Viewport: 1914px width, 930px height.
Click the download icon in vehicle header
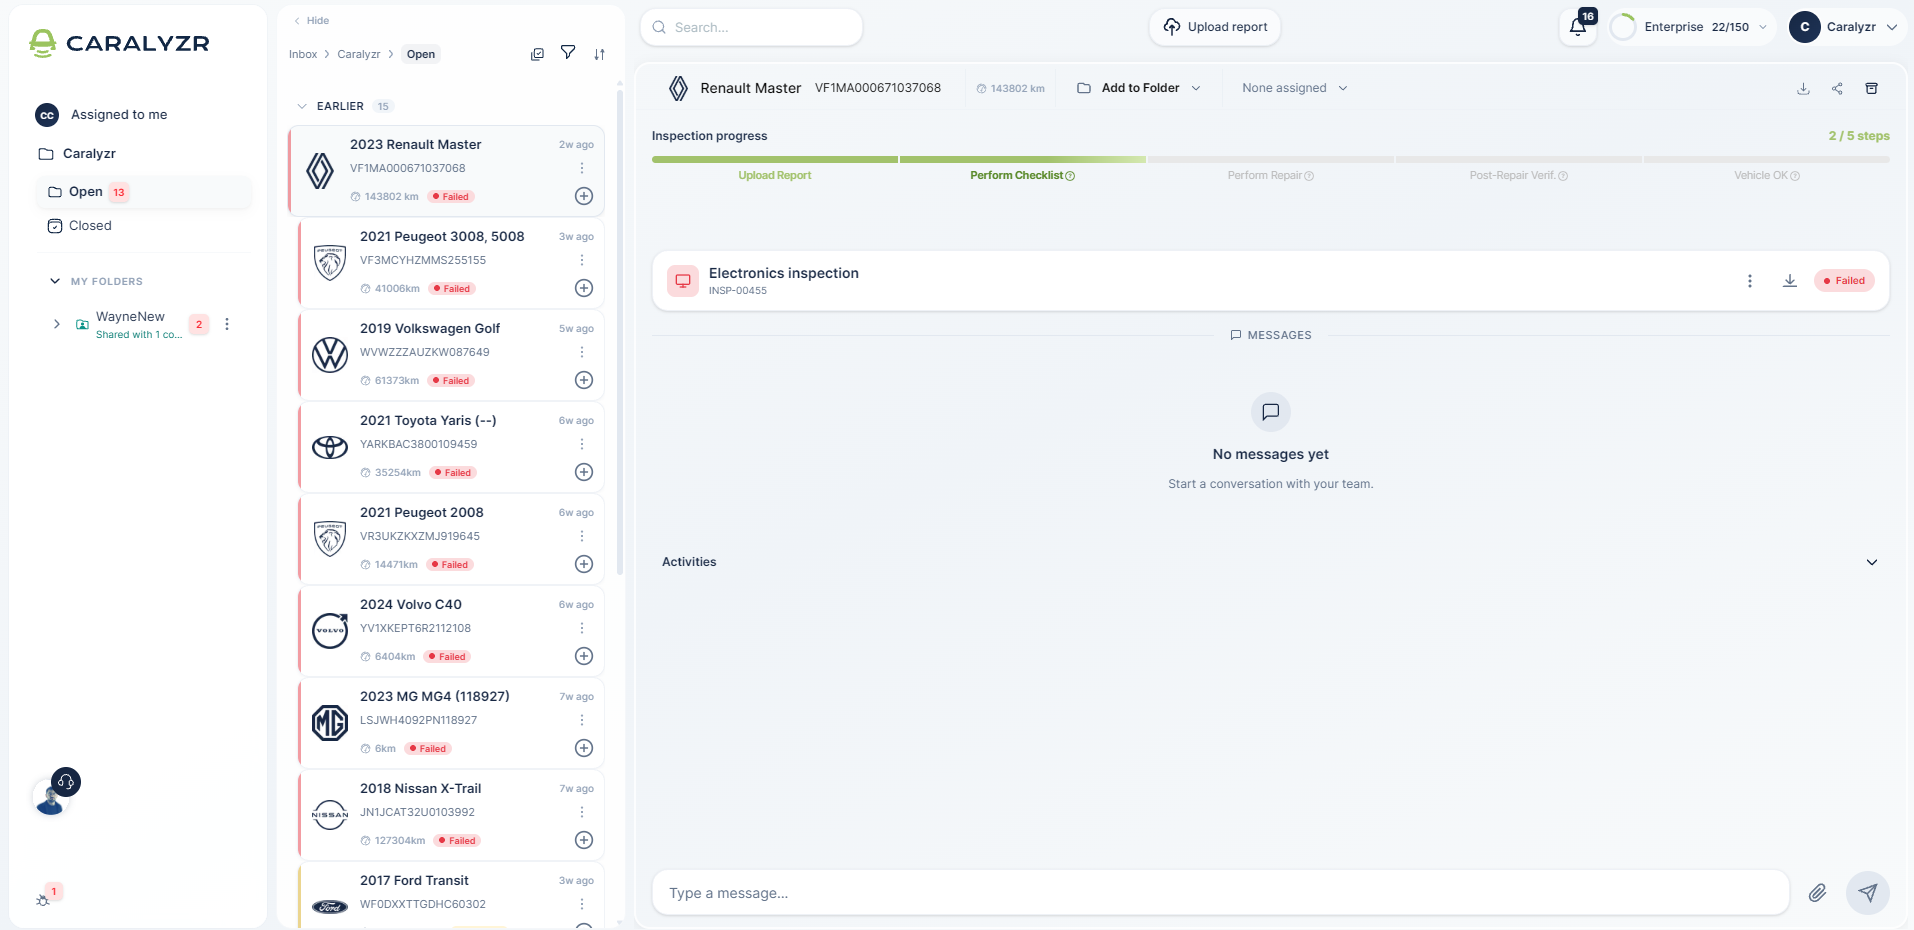tap(1803, 88)
